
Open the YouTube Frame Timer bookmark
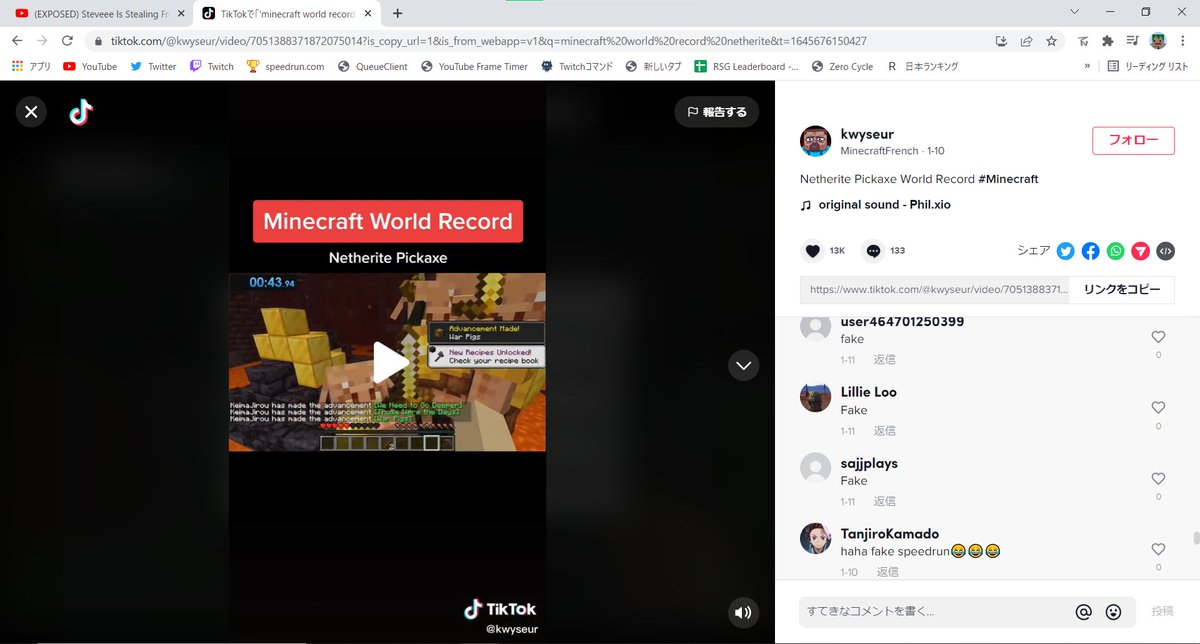(474, 66)
